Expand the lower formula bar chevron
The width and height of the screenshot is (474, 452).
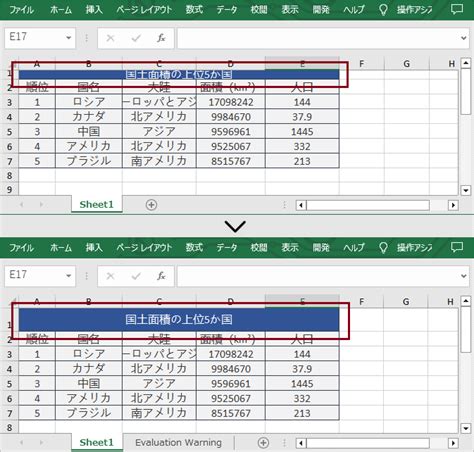pyautogui.click(x=463, y=276)
